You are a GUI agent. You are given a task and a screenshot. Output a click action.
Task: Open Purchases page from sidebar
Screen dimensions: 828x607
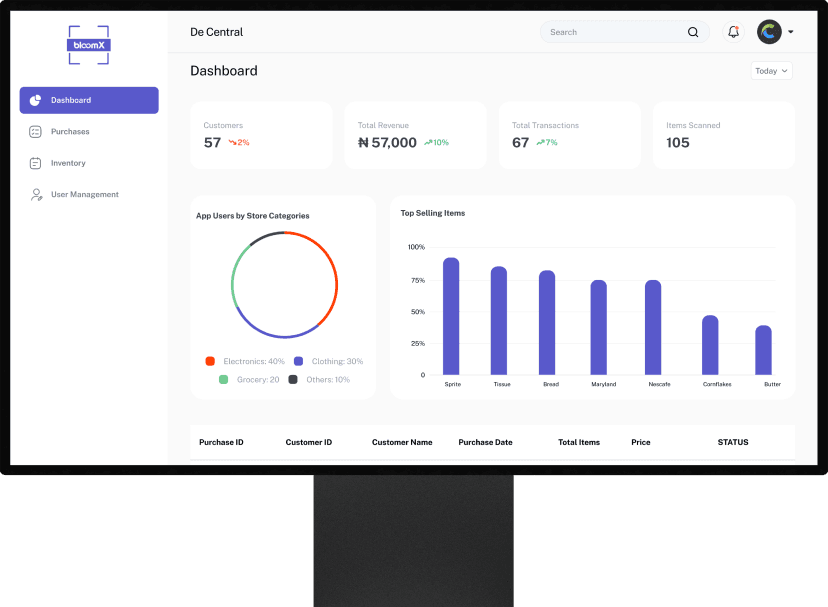(70, 132)
